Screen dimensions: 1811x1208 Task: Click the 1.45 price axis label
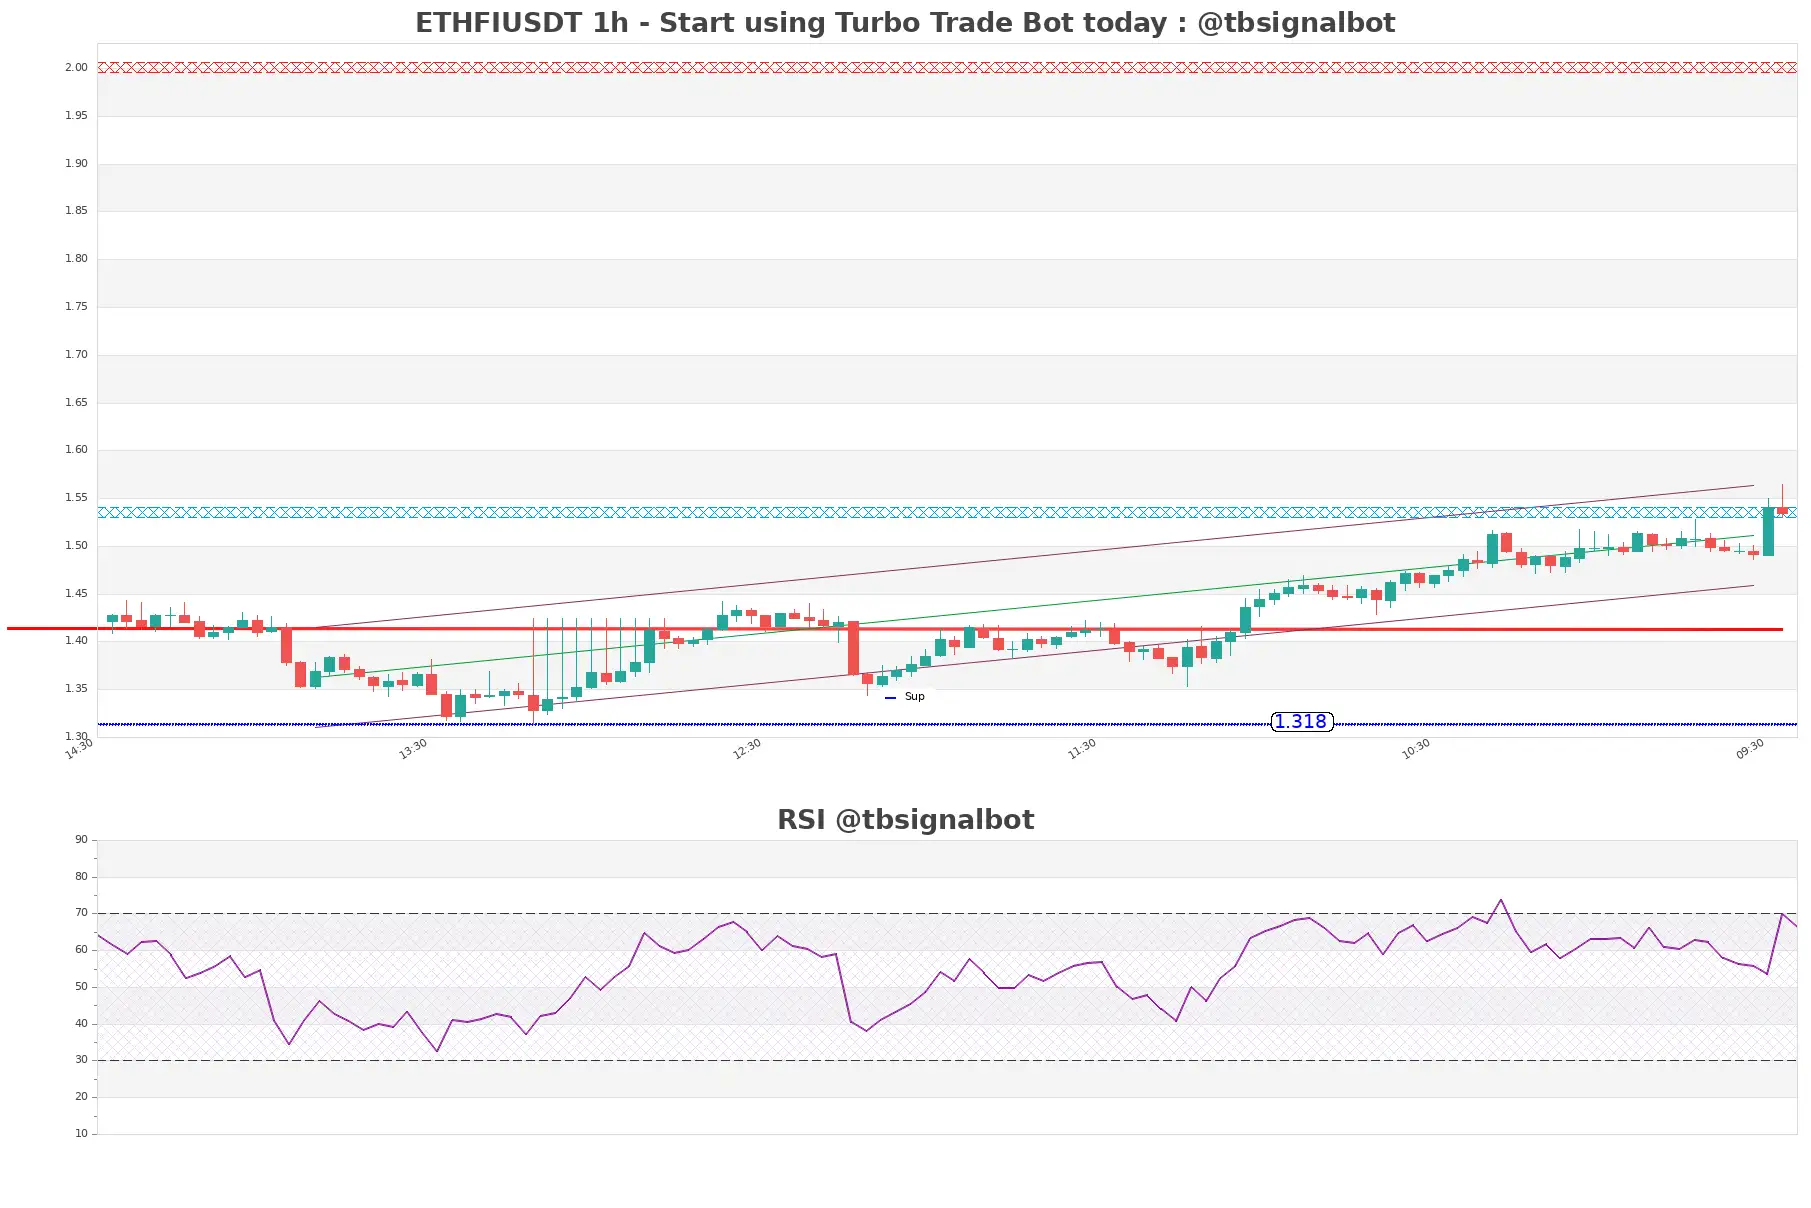[x=76, y=594]
